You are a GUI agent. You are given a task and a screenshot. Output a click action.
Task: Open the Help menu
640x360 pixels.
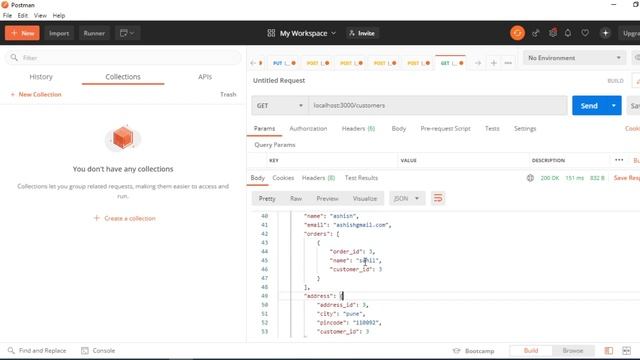click(x=59, y=16)
